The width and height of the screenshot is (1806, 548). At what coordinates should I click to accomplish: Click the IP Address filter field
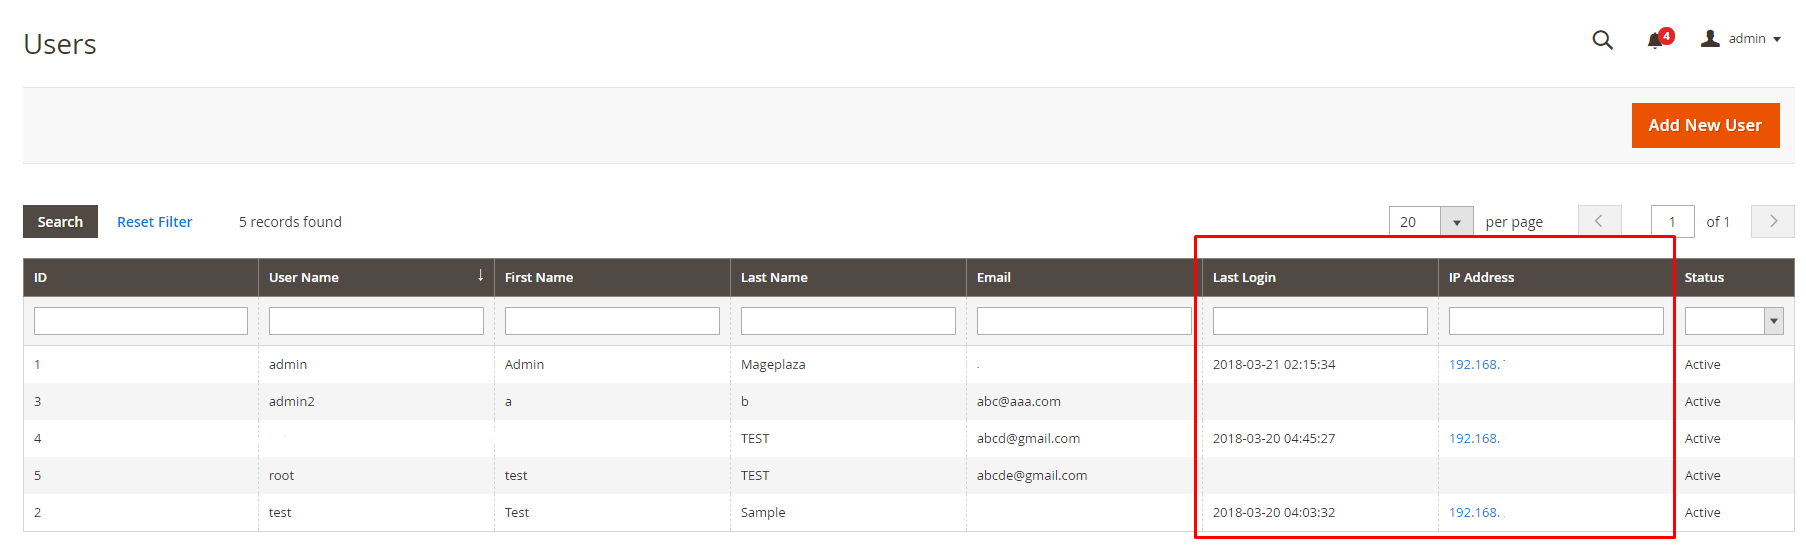tap(1556, 321)
